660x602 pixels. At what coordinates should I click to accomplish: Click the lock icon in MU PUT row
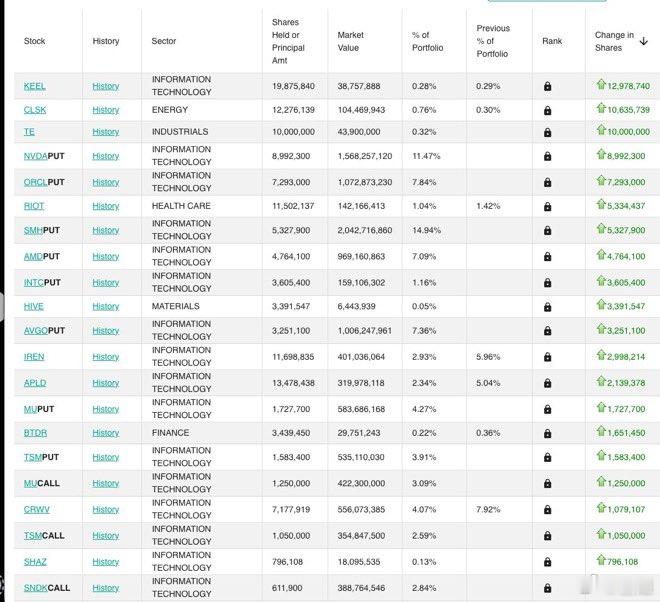(x=547, y=409)
